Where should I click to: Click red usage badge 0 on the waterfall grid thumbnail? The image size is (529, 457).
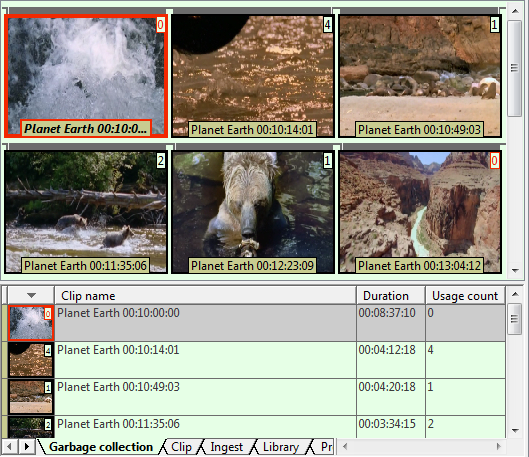click(161, 25)
